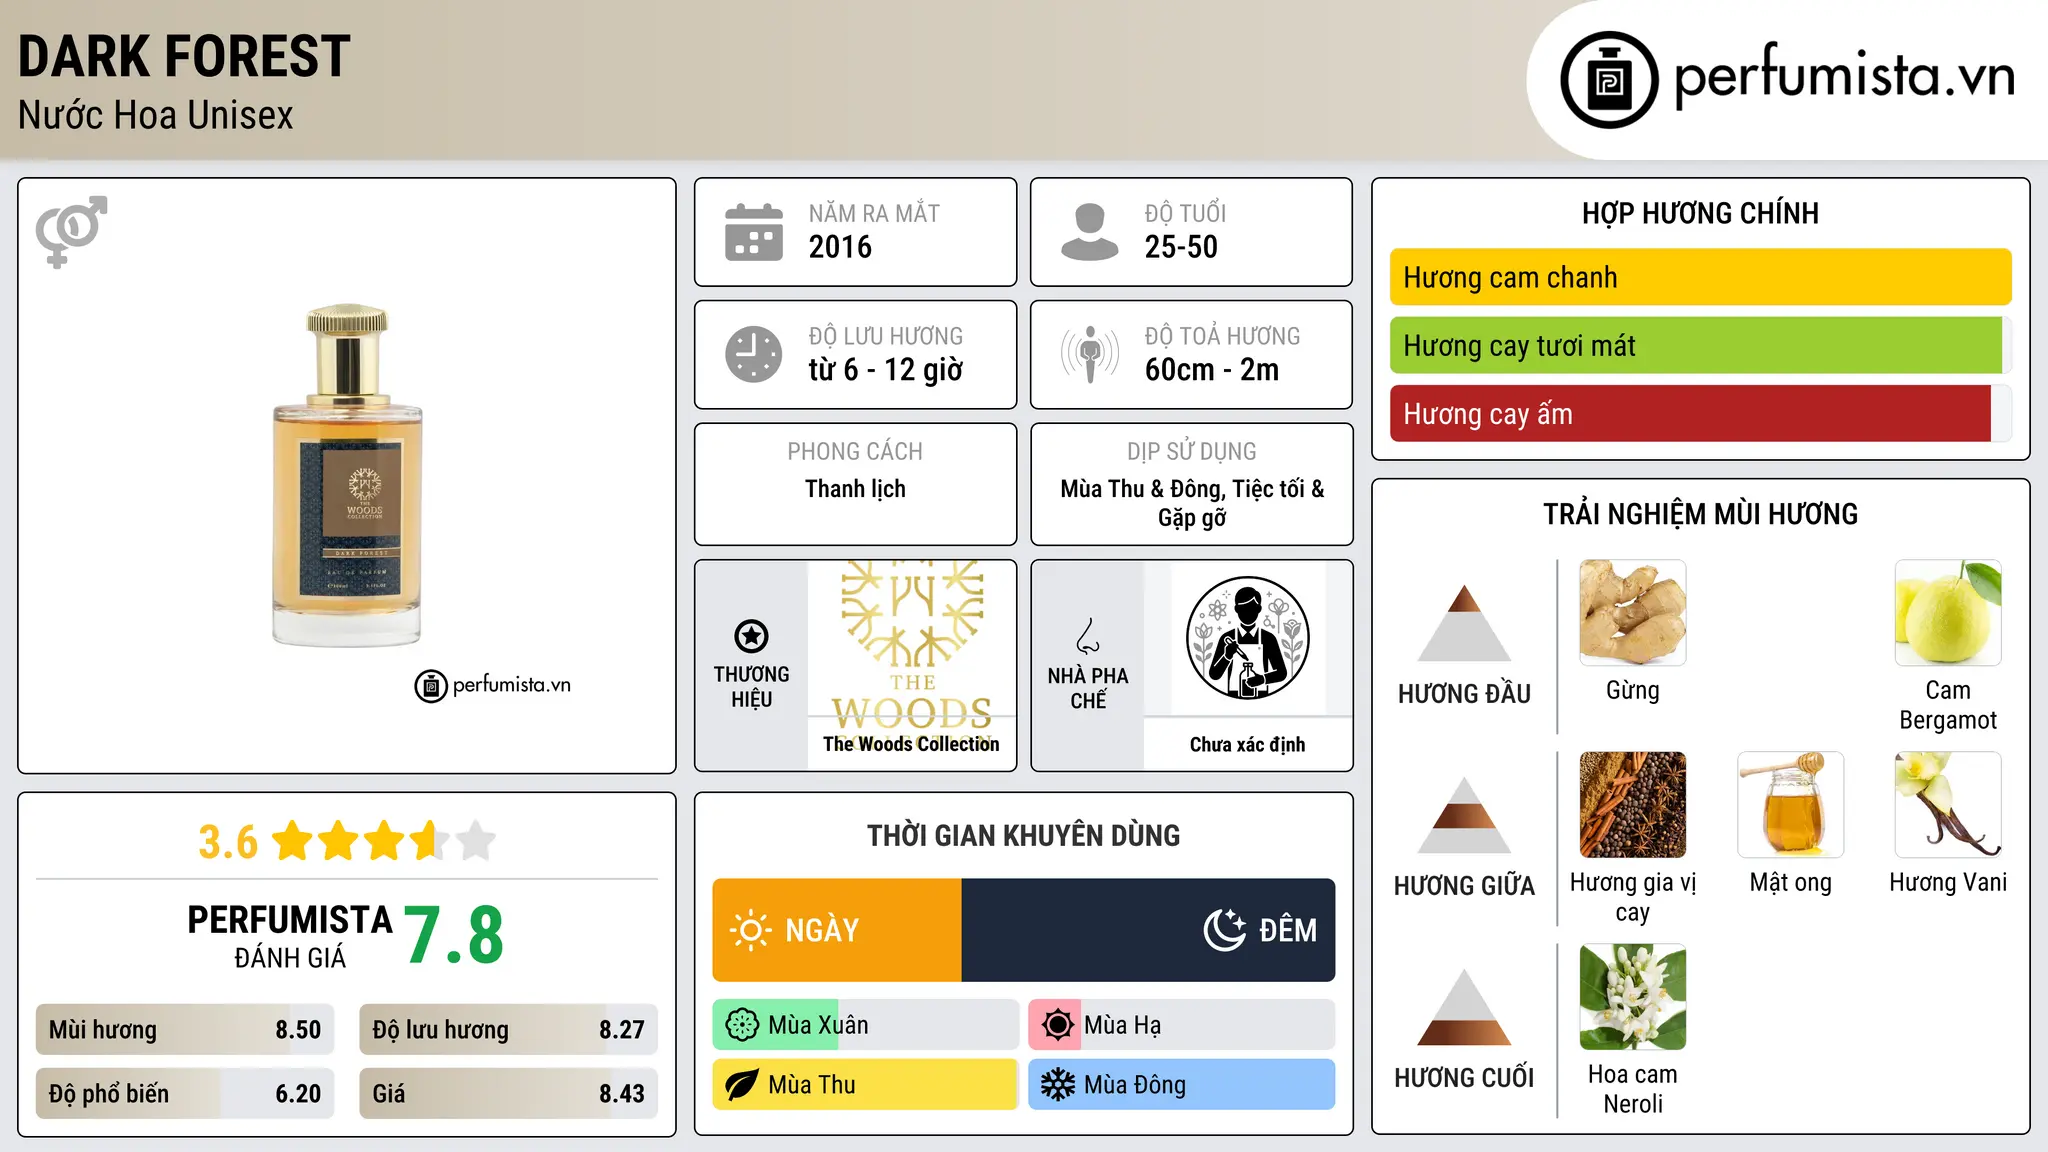The image size is (2048, 1152).
Task: Click the star badge icon above Thương hiệu
Action: (751, 636)
